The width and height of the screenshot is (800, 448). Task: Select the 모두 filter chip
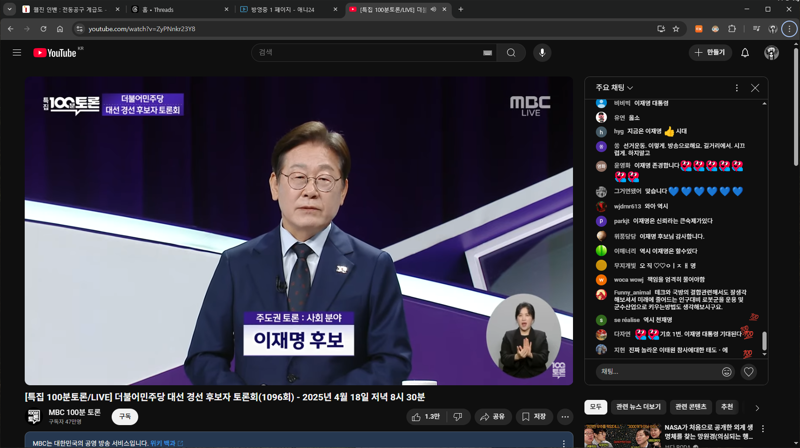click(x=595, y=407)
